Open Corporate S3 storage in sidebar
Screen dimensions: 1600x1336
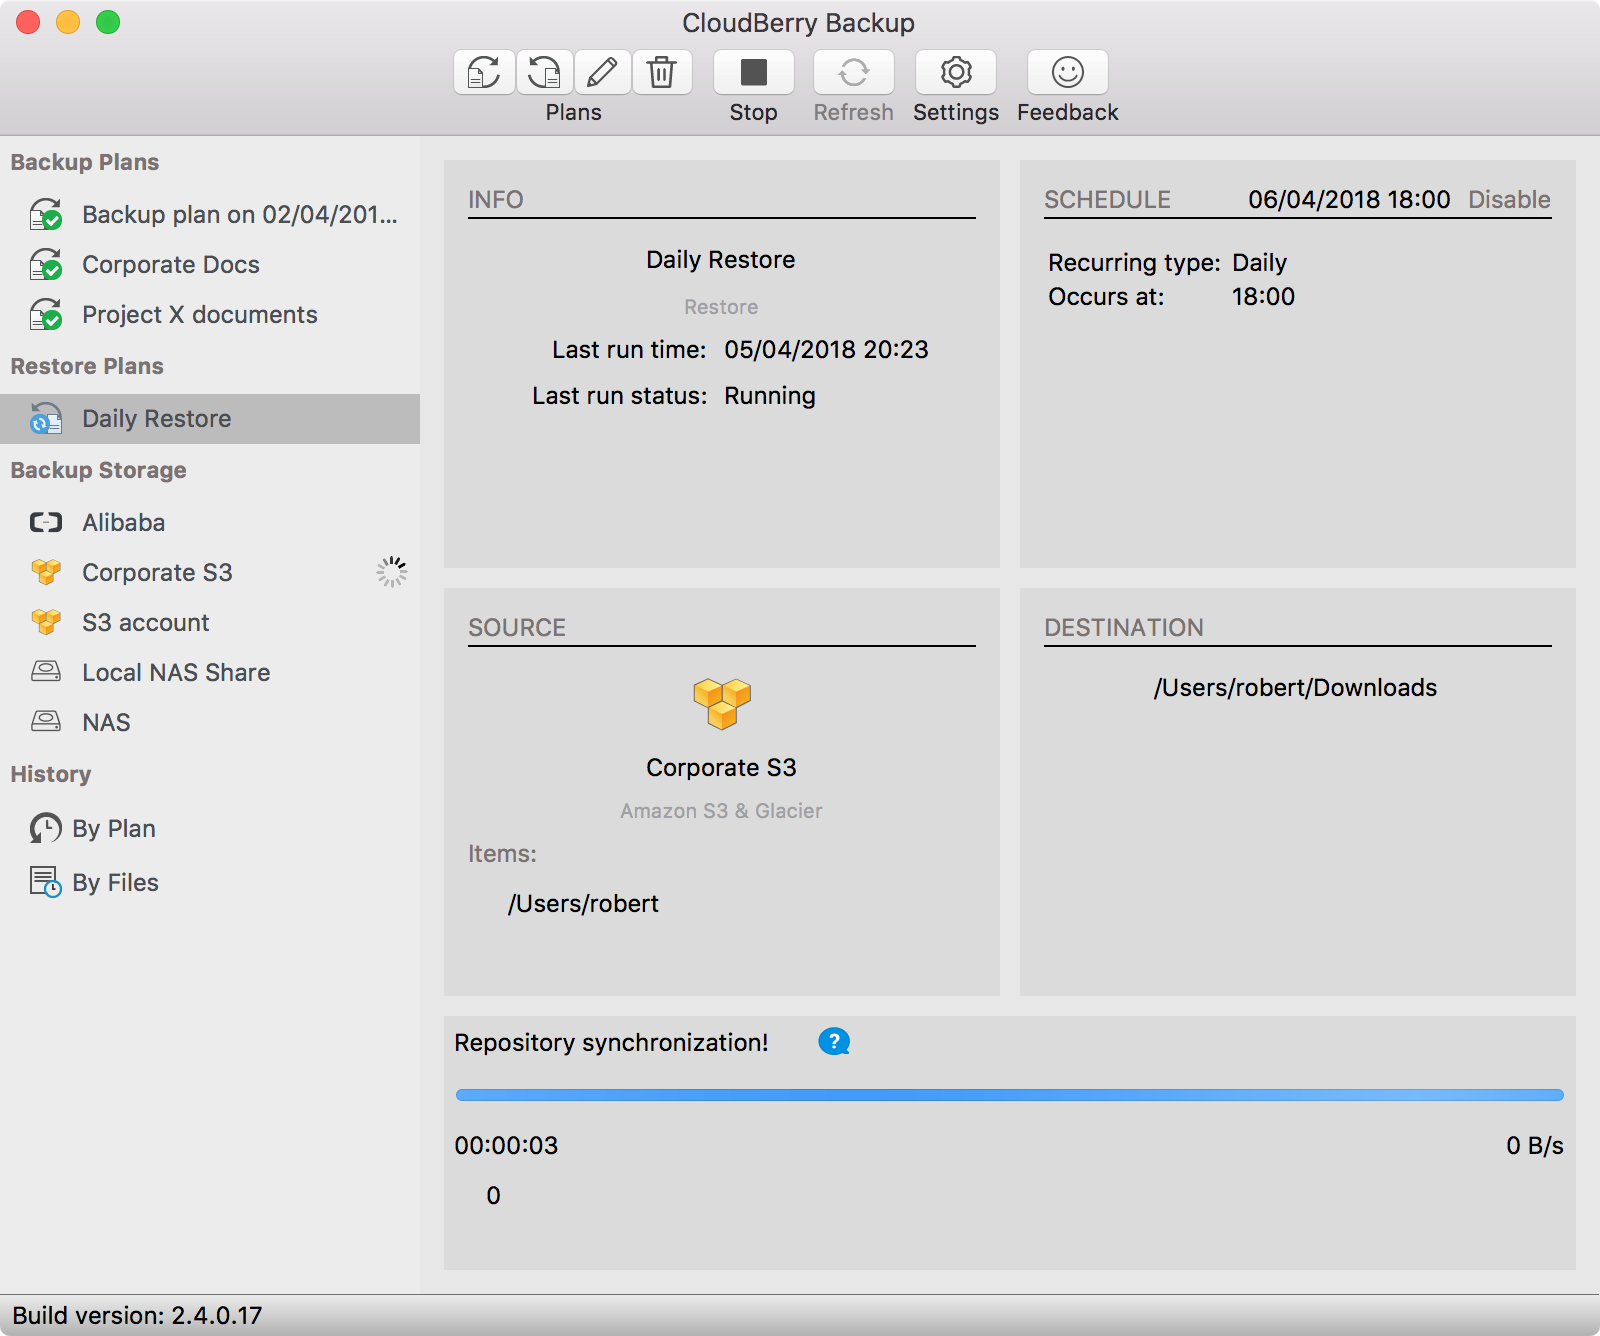(210, 572)
